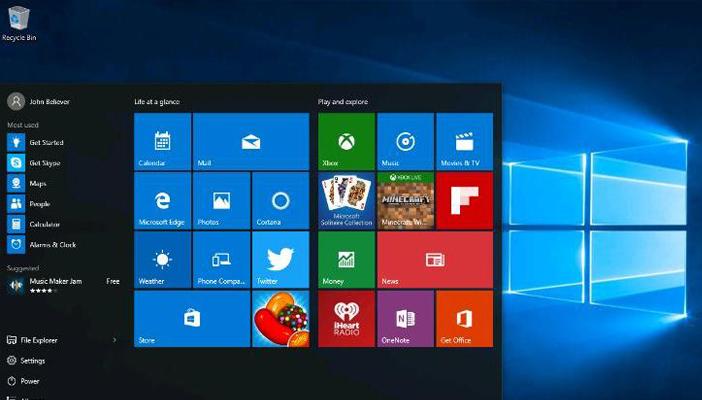Image resolution: width=702 pixels, height=400 pixels.
Task: Open the Twitter tile
Action: point(280,260)
